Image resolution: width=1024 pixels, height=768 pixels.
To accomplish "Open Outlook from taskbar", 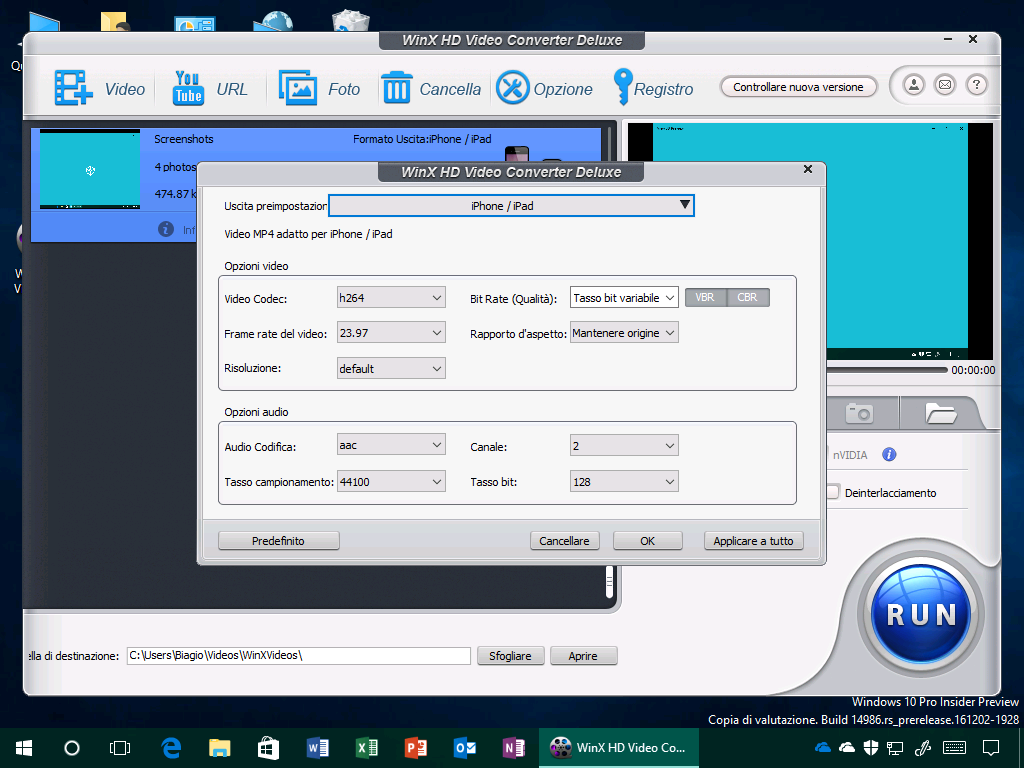I will pyautogui.click(x=464, y=748).
